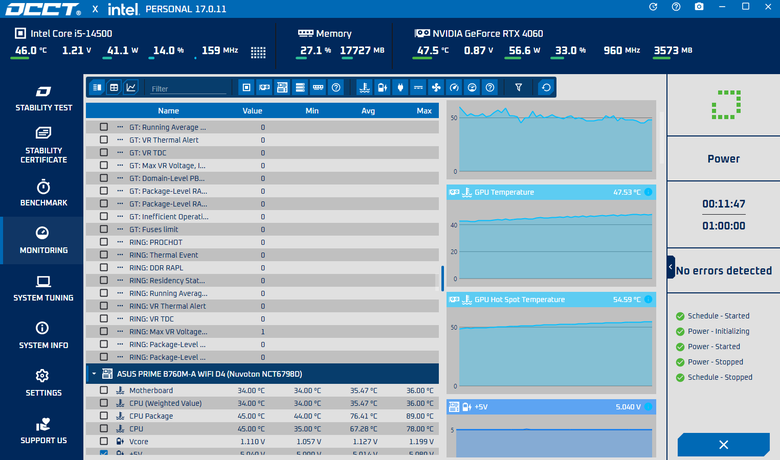The width and height of the screenshot is (780, 460).
Task: Open options for RING: VR TDC row
Action: click(120, 319)
